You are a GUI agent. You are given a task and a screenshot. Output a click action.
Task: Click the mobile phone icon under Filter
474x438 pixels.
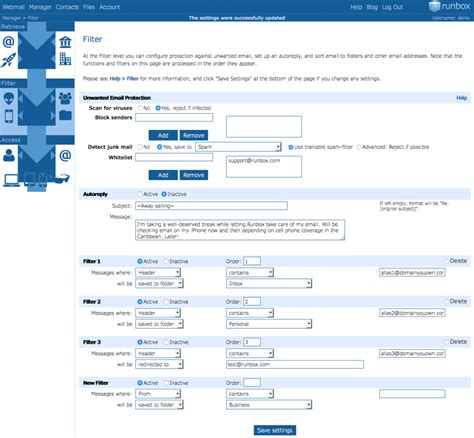click(x=9, y=116)
